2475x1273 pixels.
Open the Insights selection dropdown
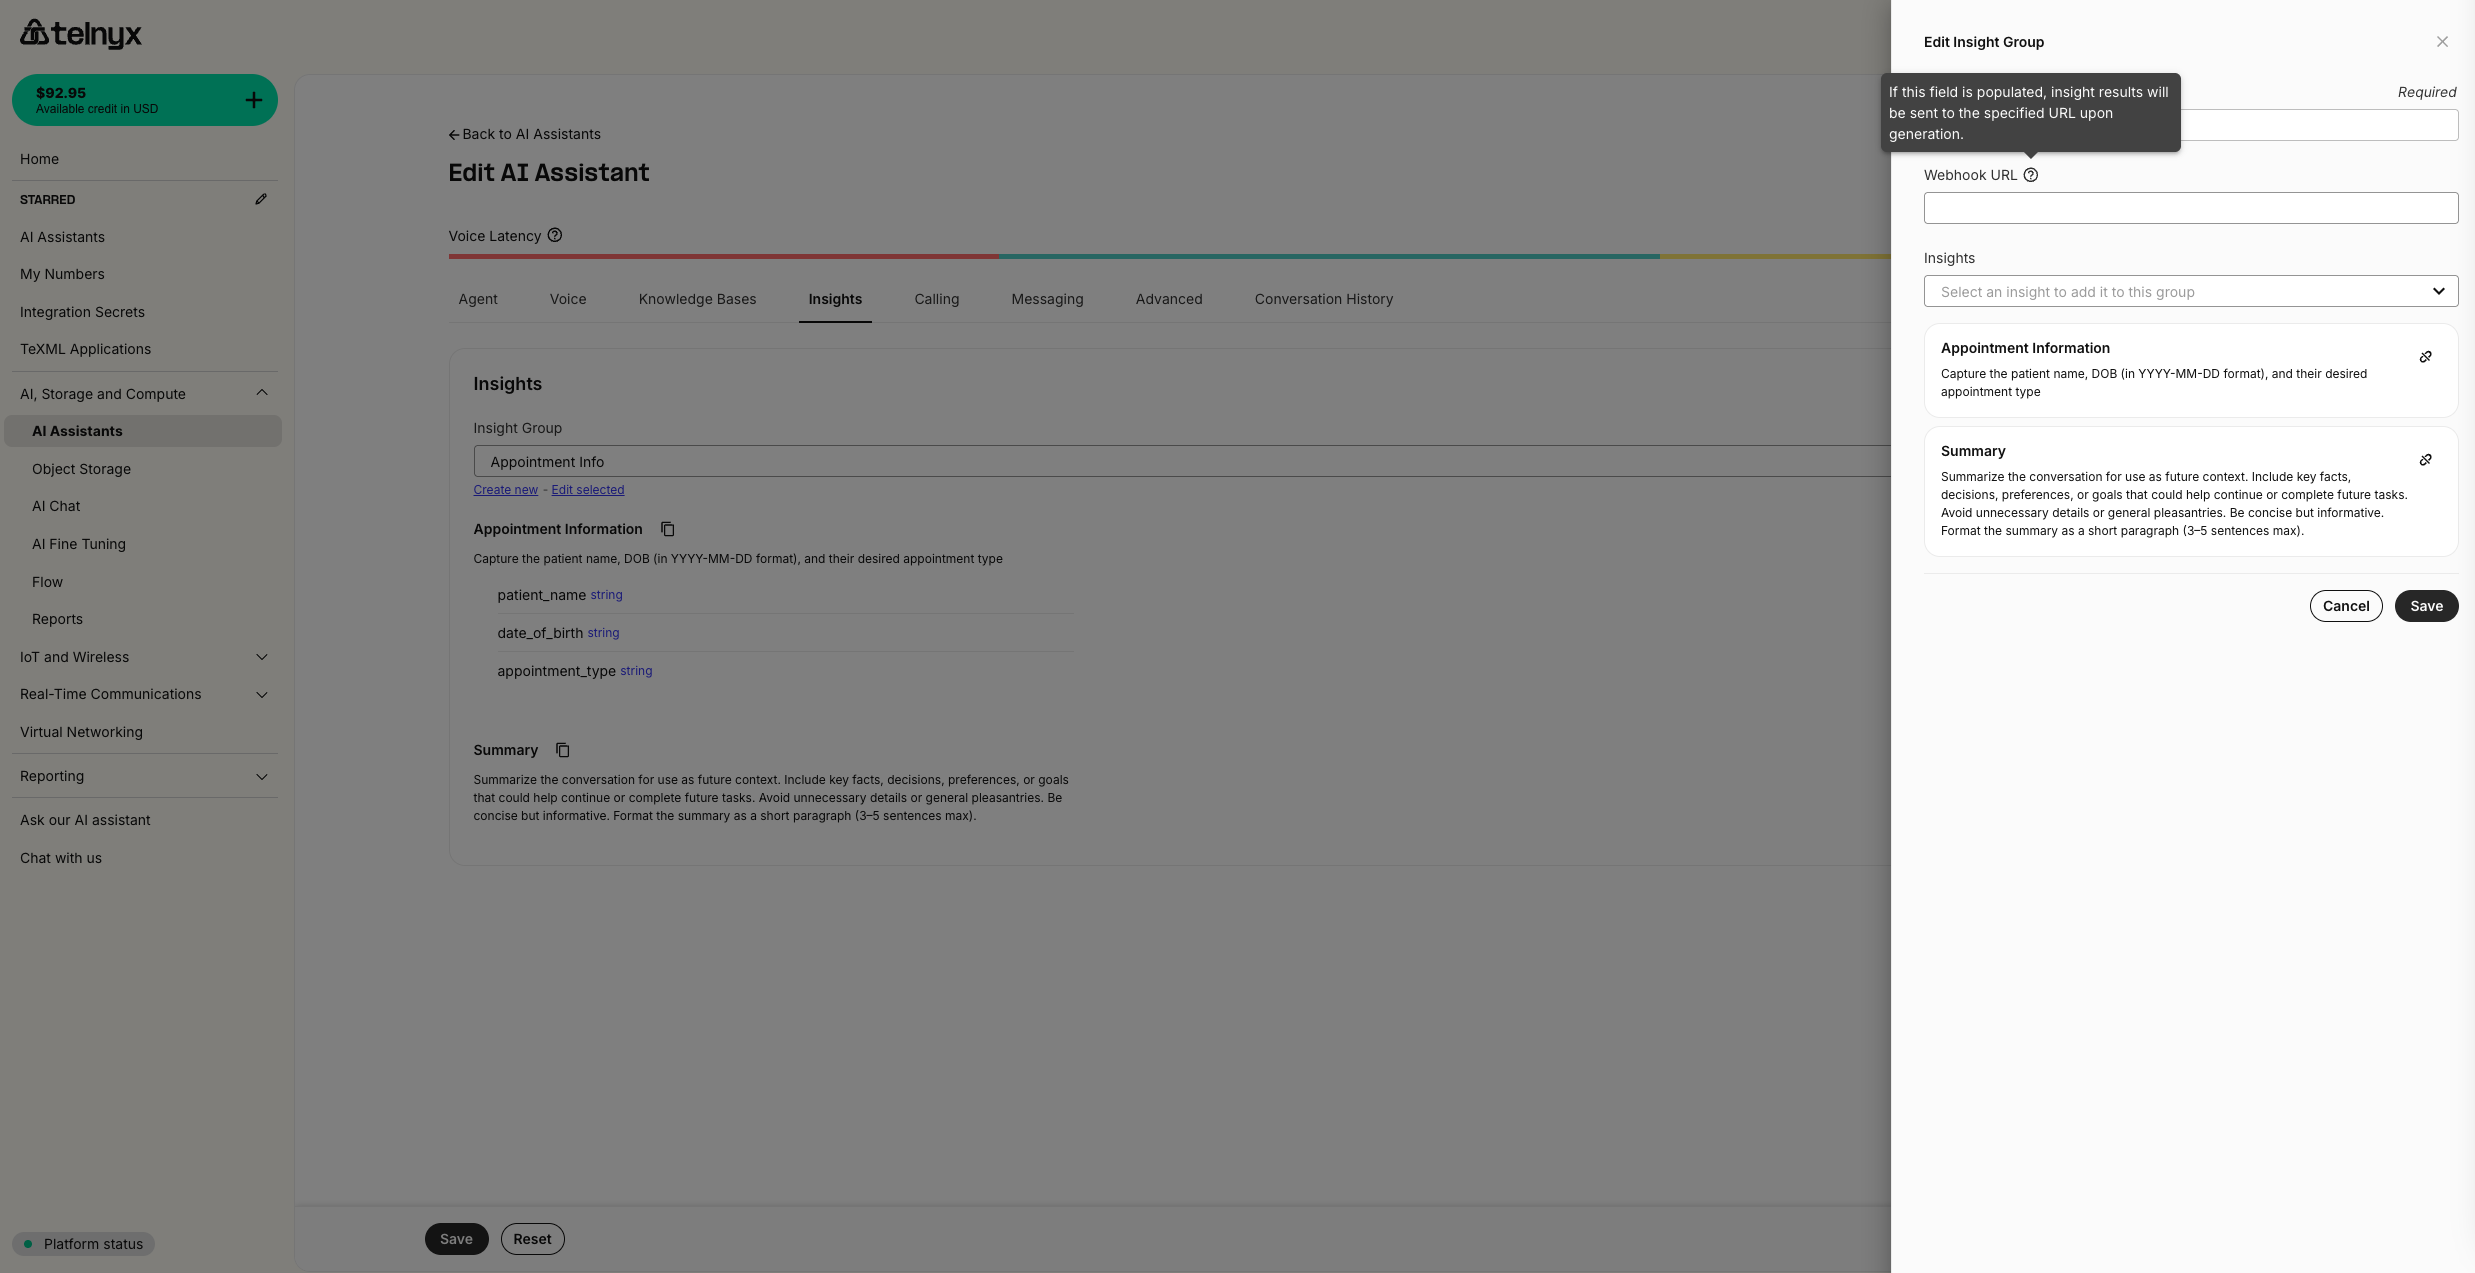[2190, 292]
